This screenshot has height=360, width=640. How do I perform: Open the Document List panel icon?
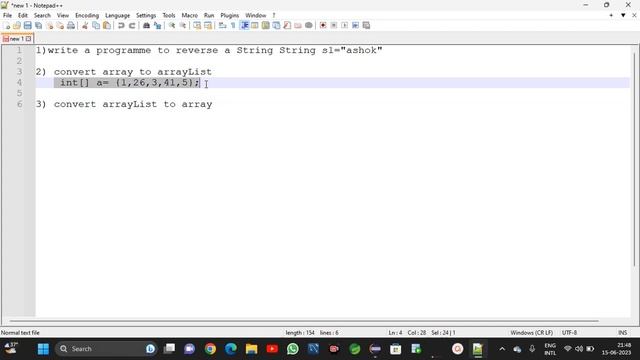click(276, 25)
